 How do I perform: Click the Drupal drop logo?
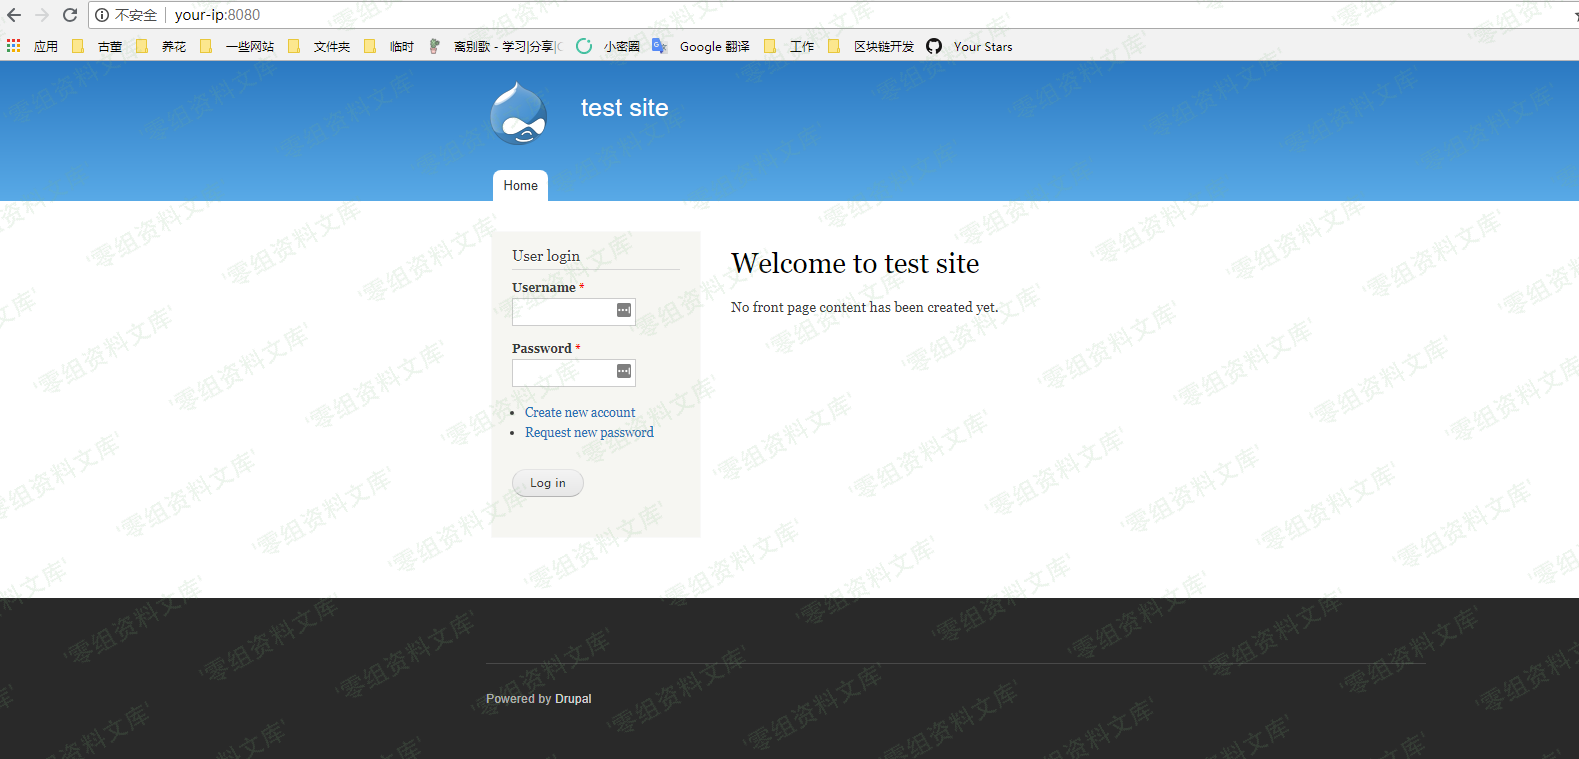tap(518, 114)
